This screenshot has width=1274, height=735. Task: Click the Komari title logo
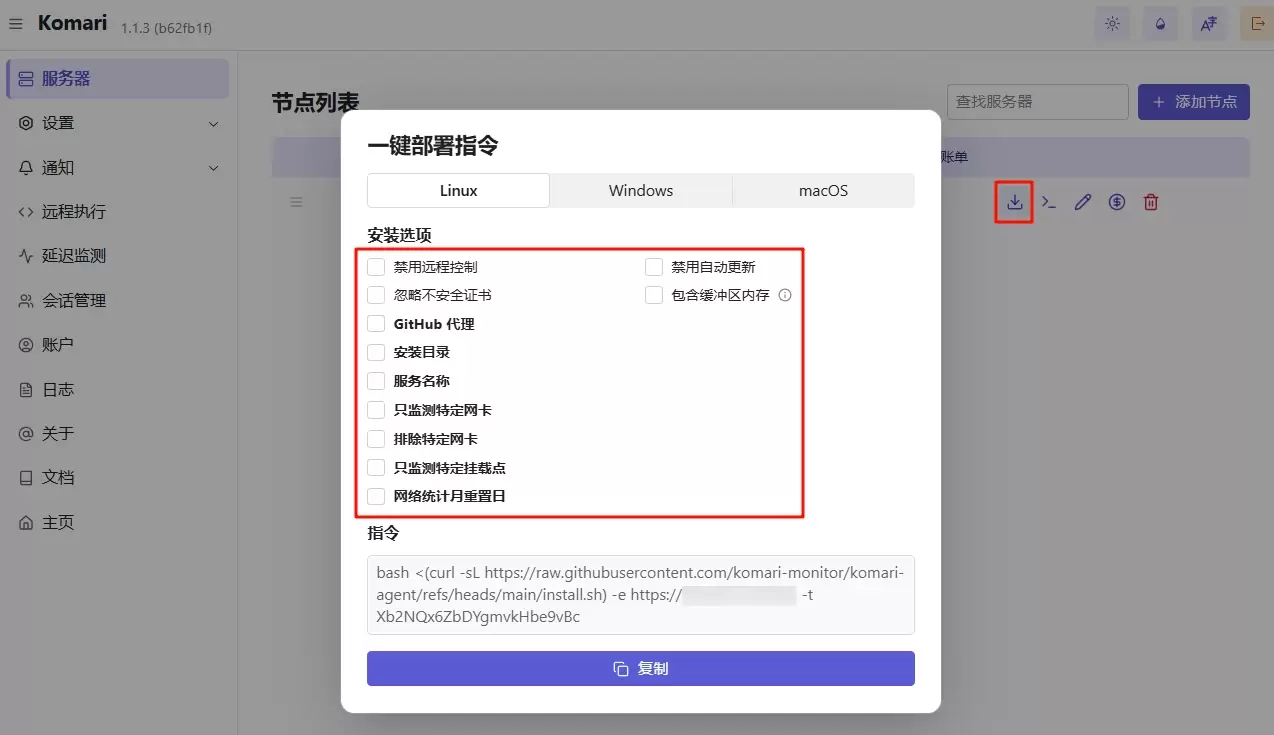click(x=72, y=23)
